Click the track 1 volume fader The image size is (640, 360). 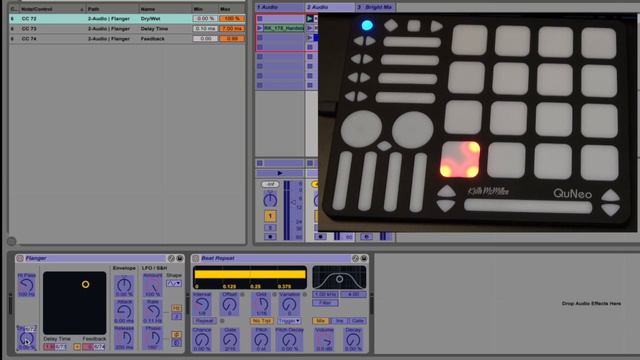293,202
